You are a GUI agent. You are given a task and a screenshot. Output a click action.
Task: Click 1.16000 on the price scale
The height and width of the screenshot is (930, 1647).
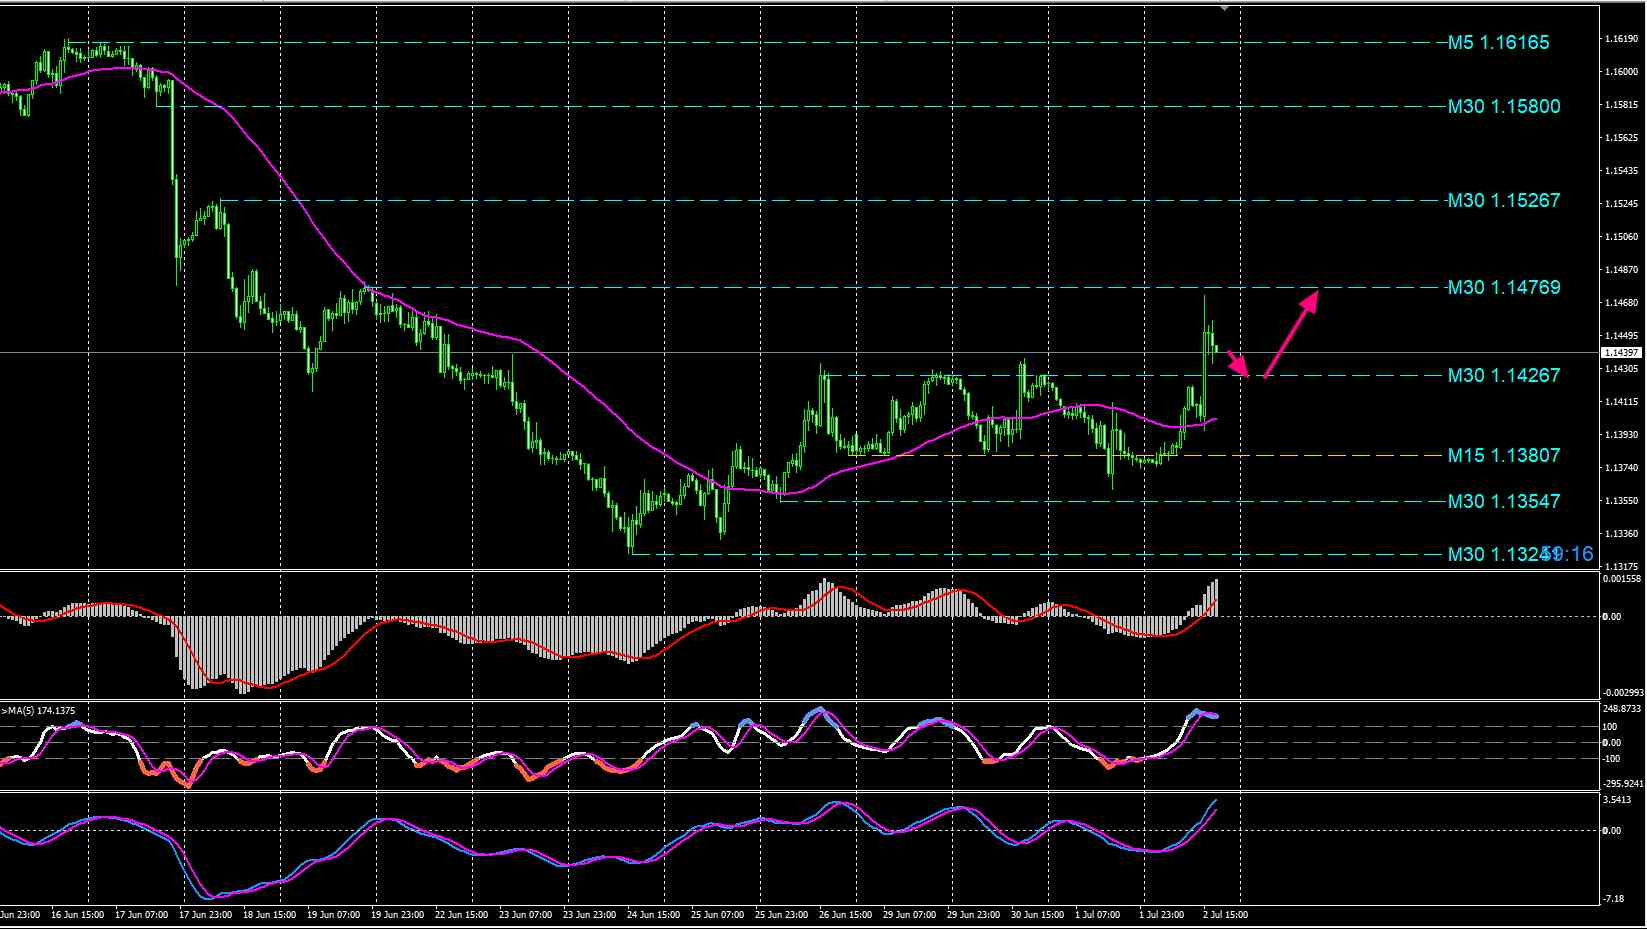click(x=1620, y=72)
